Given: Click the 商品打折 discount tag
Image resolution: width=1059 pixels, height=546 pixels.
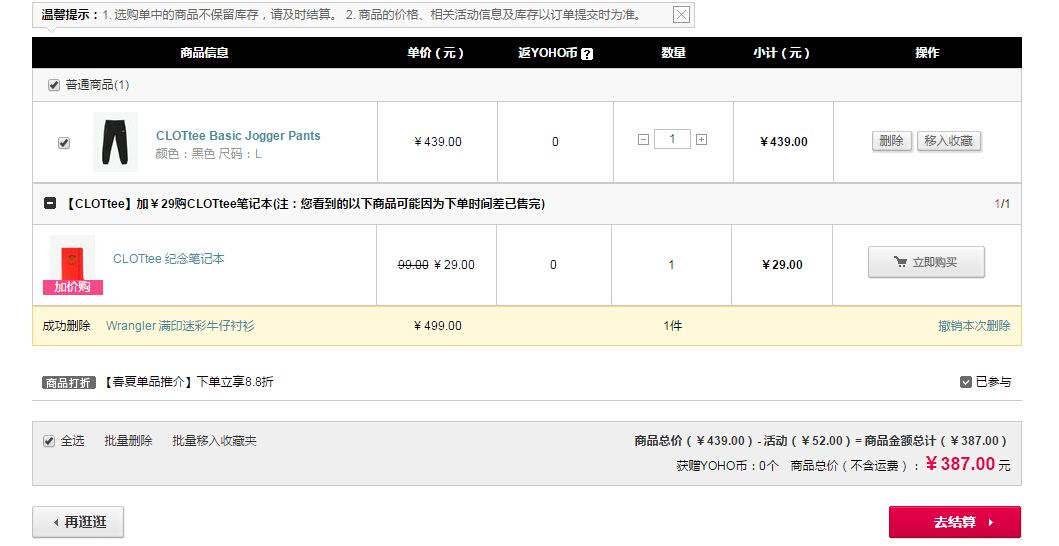Looking at the screenshot, I should 69,382.
